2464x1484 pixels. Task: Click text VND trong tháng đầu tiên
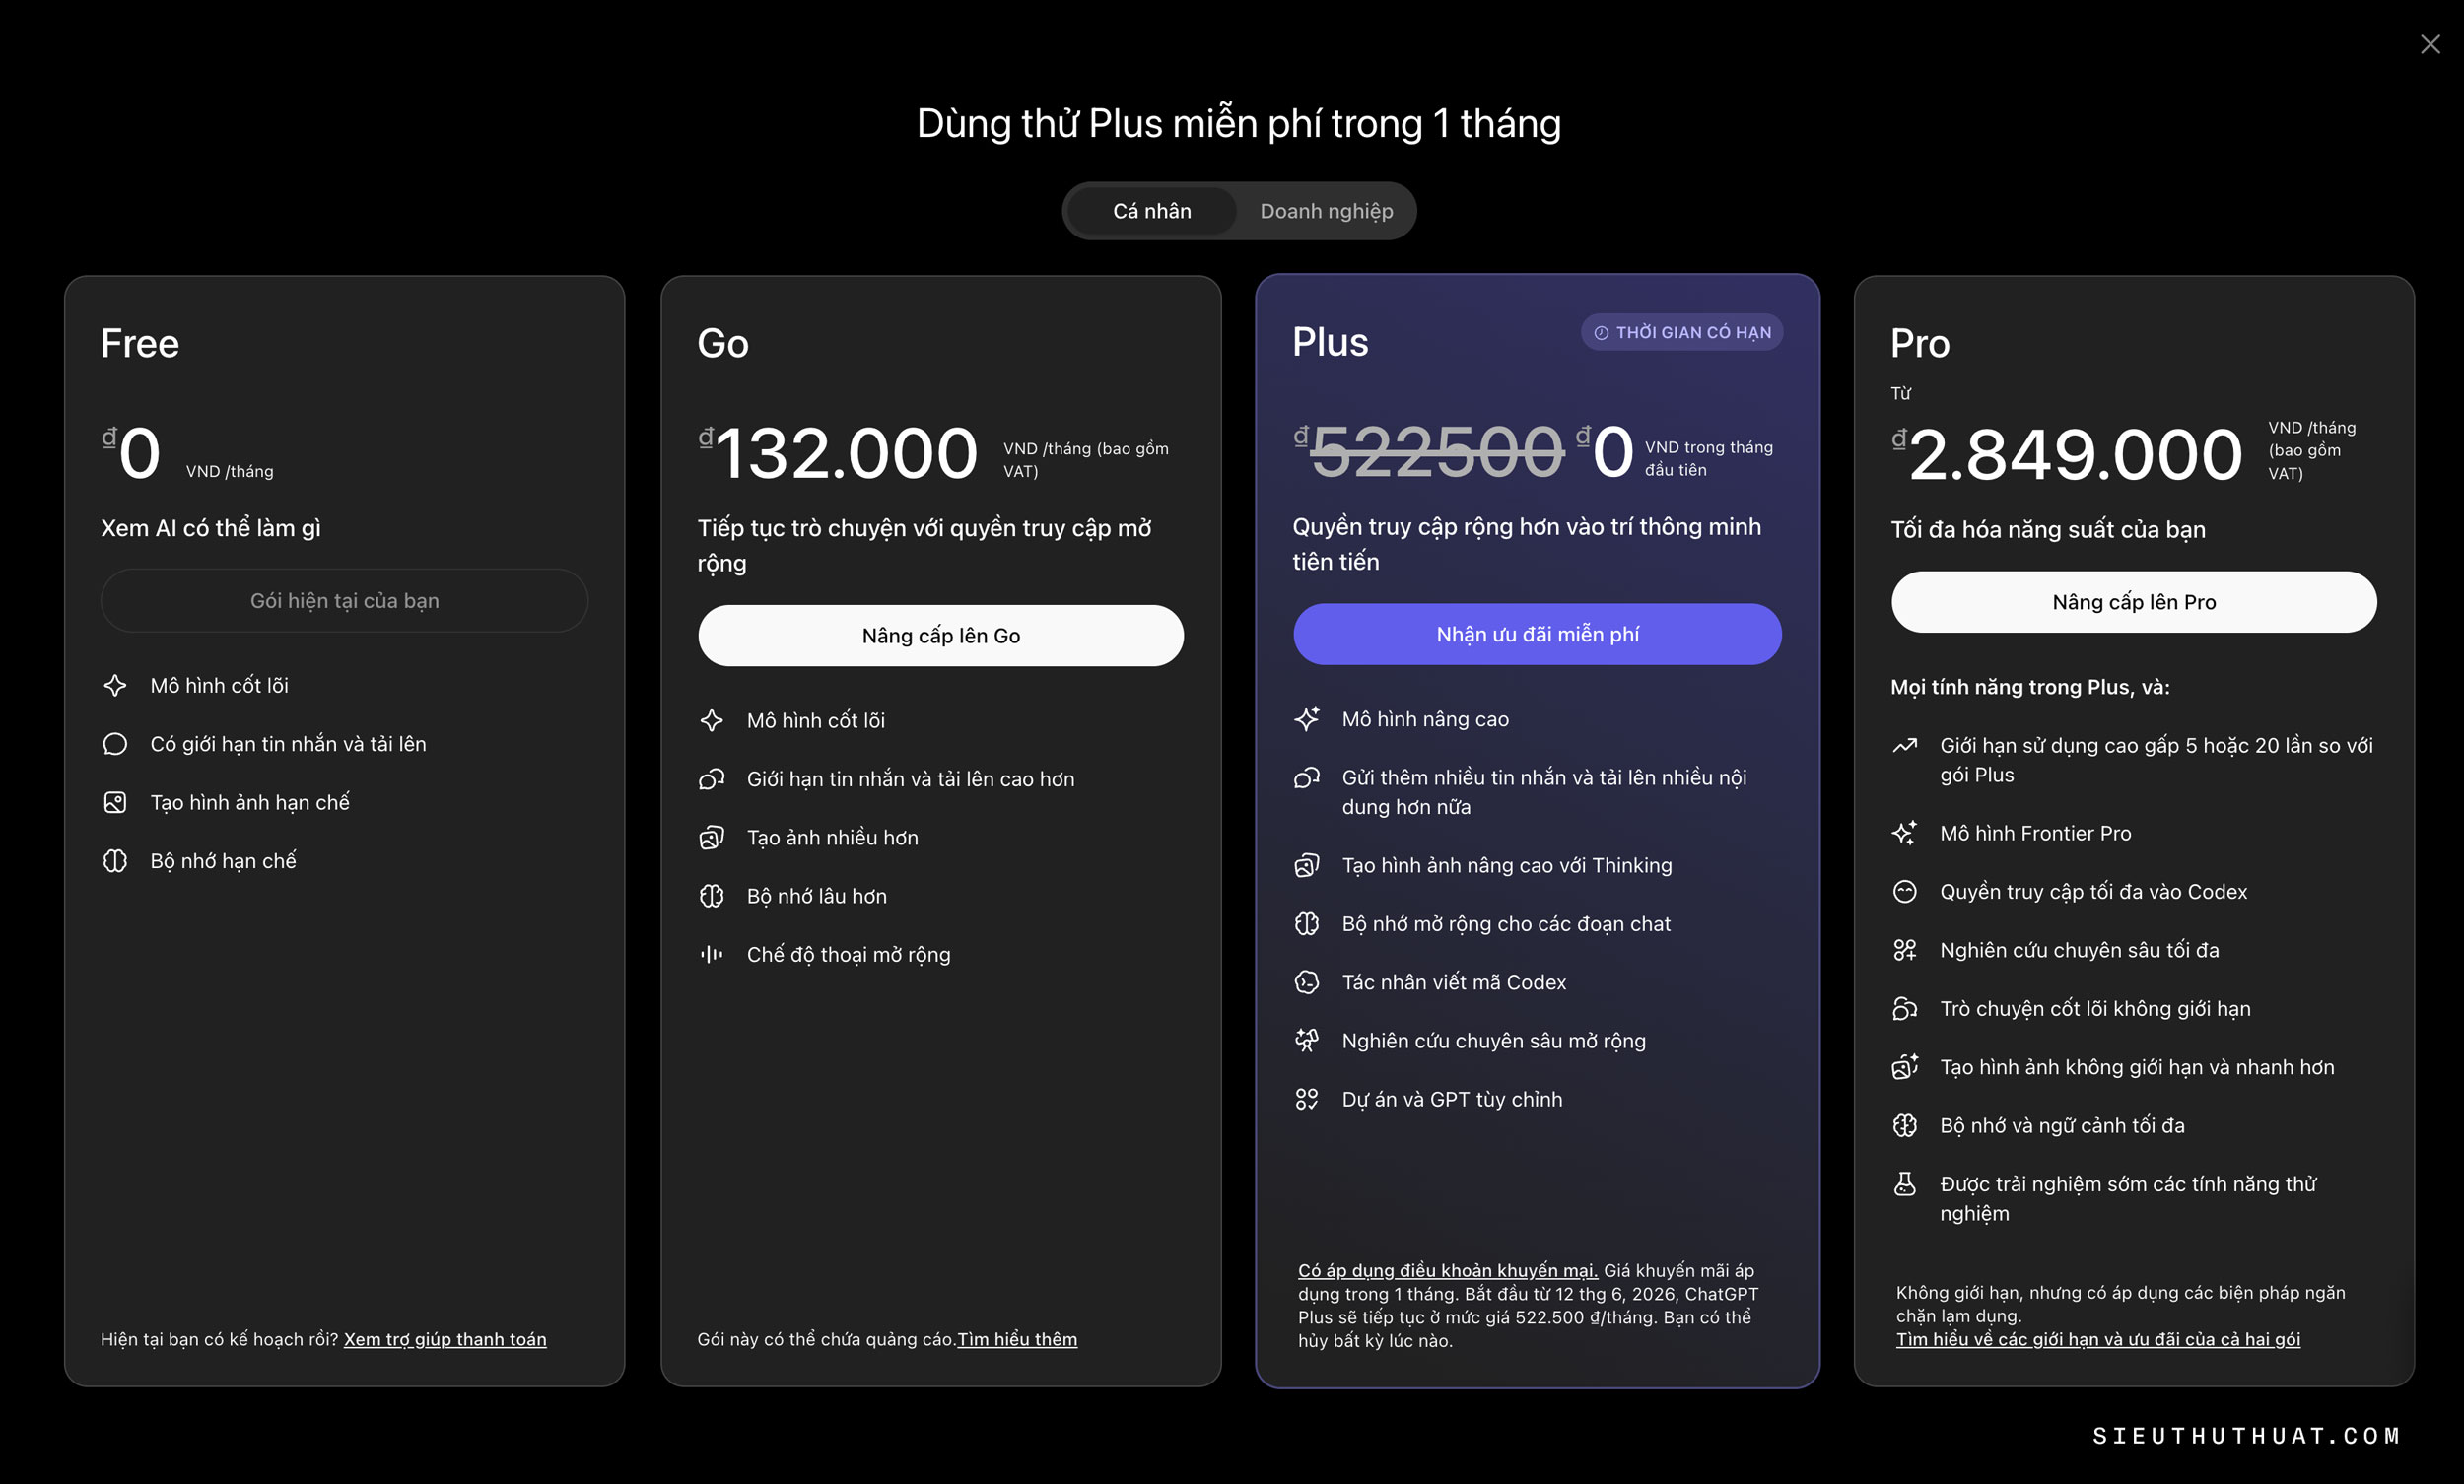1709,458
